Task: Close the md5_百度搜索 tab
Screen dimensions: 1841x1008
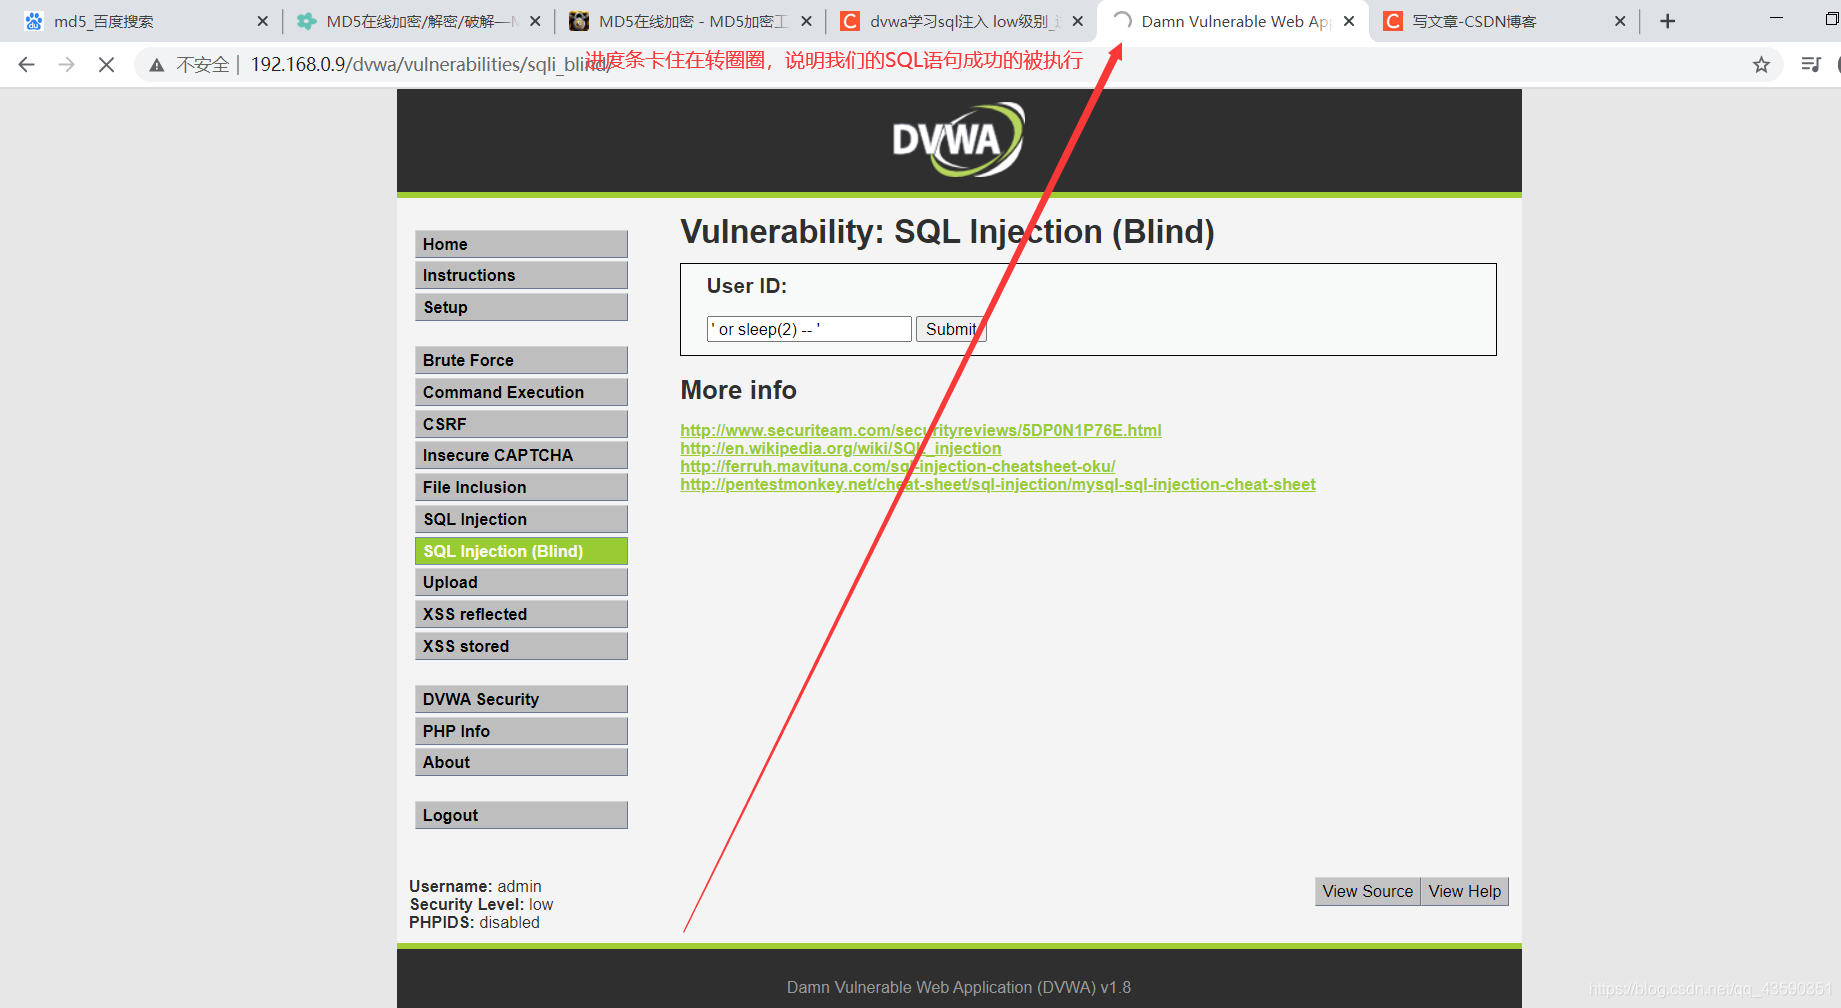Action: [x=262, y=21]
